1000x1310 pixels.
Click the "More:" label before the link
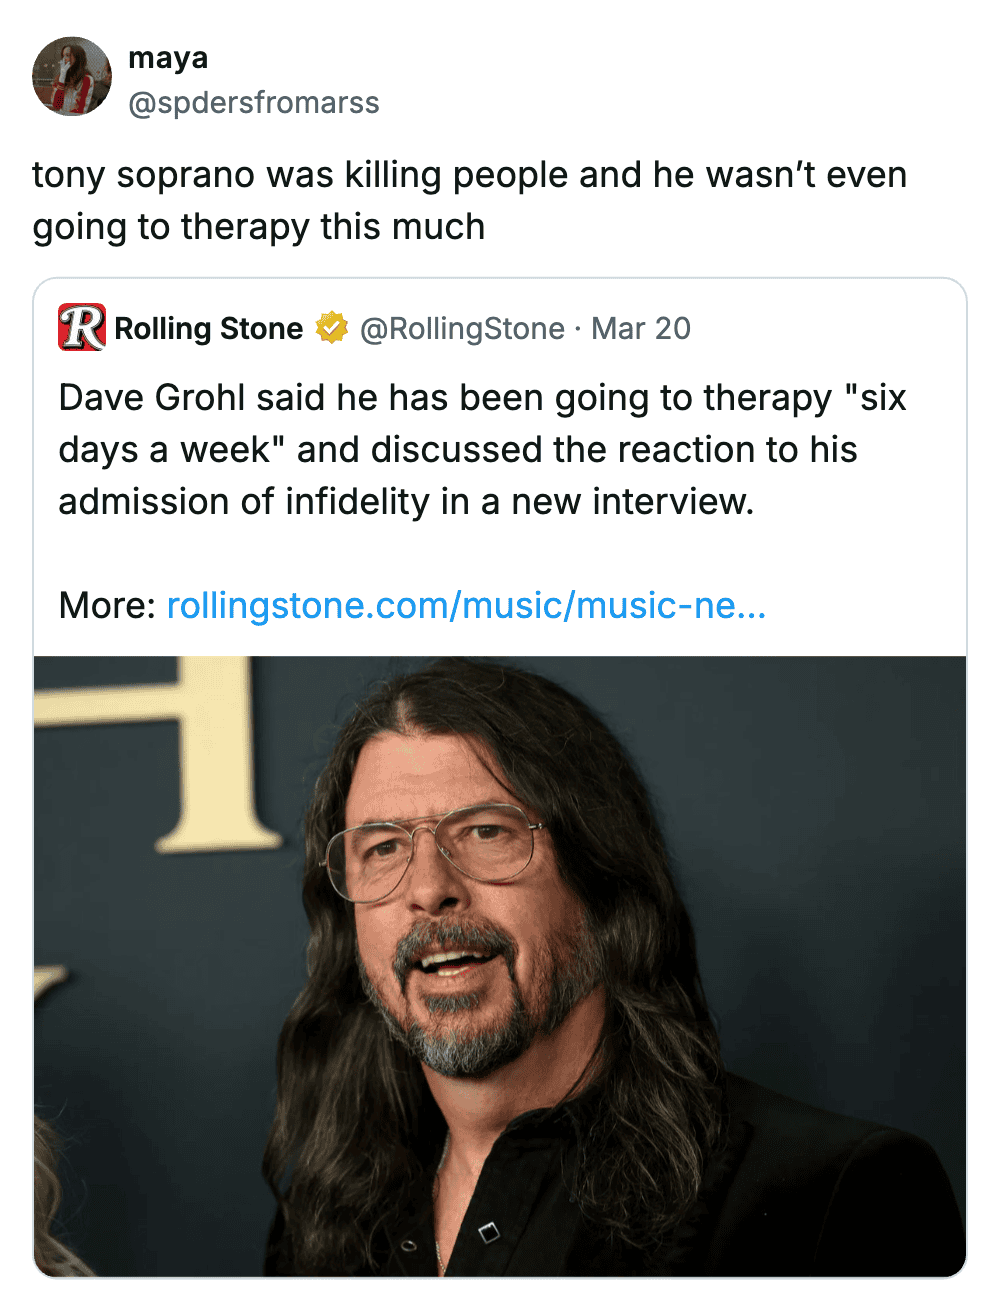click(107, 605)
